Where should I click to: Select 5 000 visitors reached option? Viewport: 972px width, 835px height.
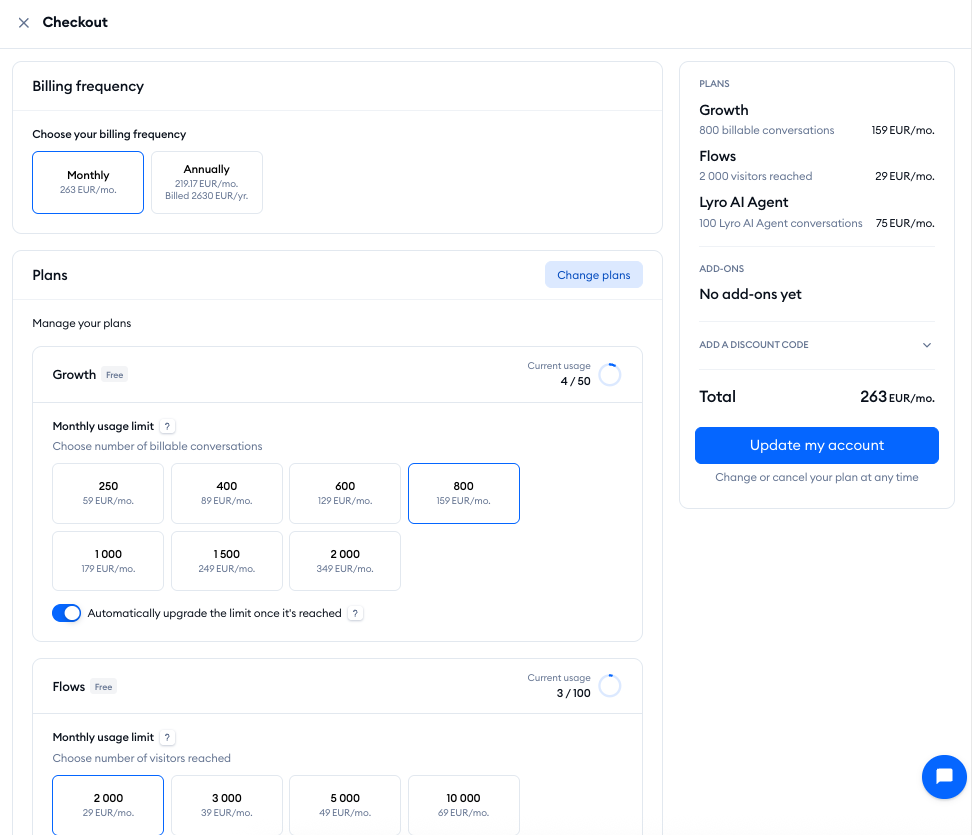(x=345, y=805)
